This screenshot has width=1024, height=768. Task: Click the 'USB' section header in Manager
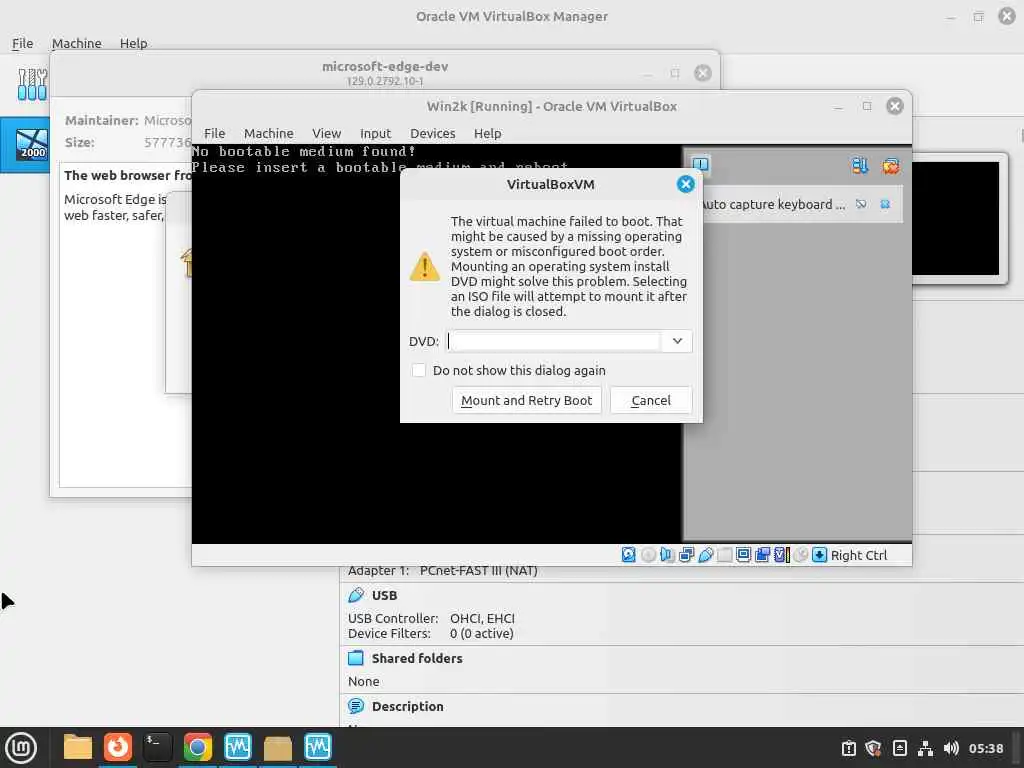384,595
